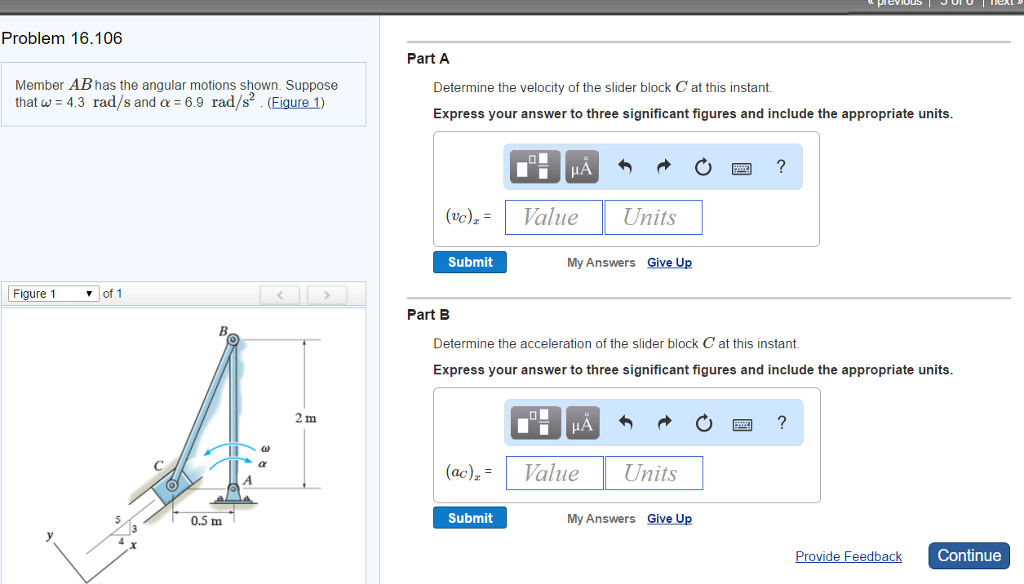
Task: Open the equation template palette in Part A
Action: [x=534, y=167]
